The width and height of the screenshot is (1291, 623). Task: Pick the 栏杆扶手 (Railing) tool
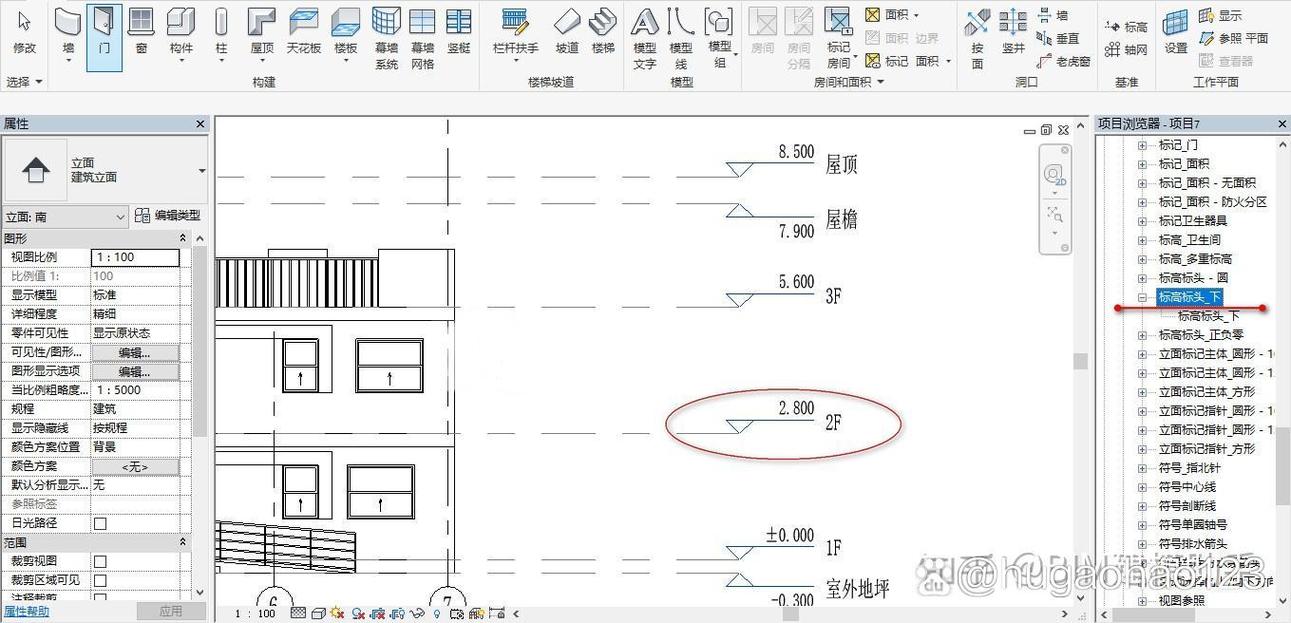[x=515, y=34]
